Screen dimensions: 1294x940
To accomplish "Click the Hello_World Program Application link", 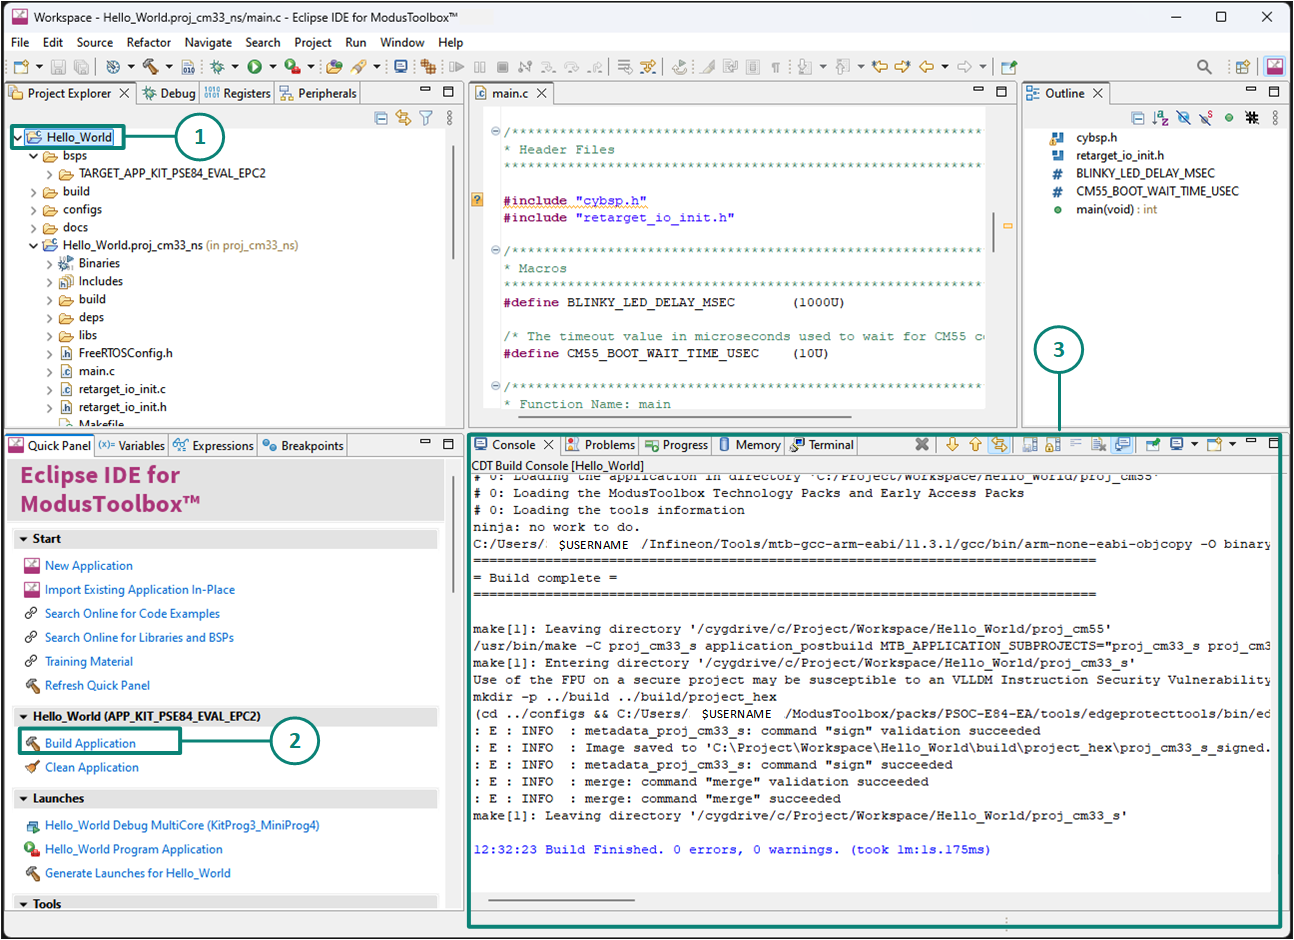I will [133, 850].
